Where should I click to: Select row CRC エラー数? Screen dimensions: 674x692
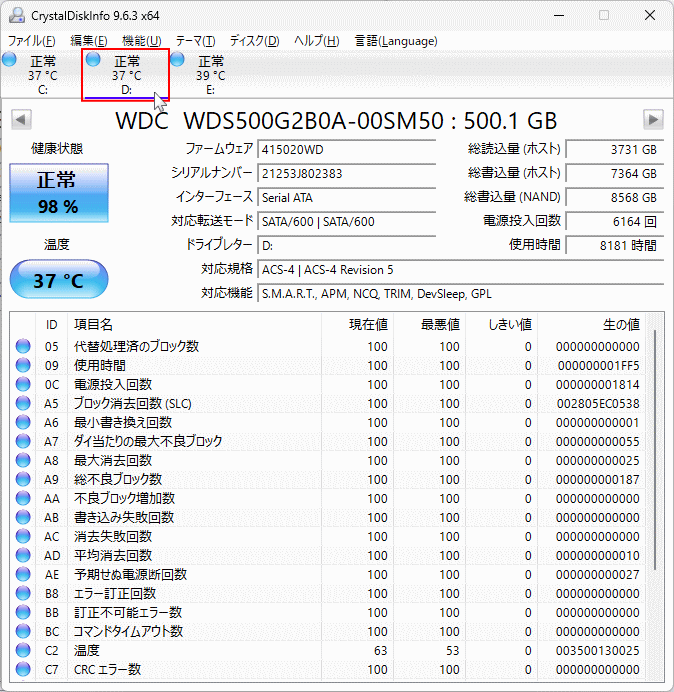[x=328, y=669]
